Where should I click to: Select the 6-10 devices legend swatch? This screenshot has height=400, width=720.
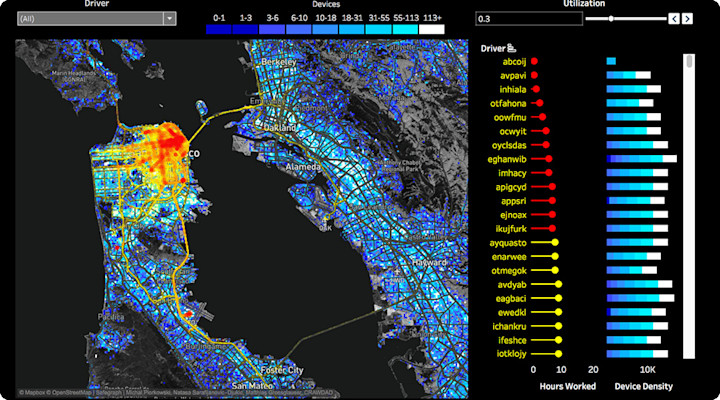(x=298, y=29)
